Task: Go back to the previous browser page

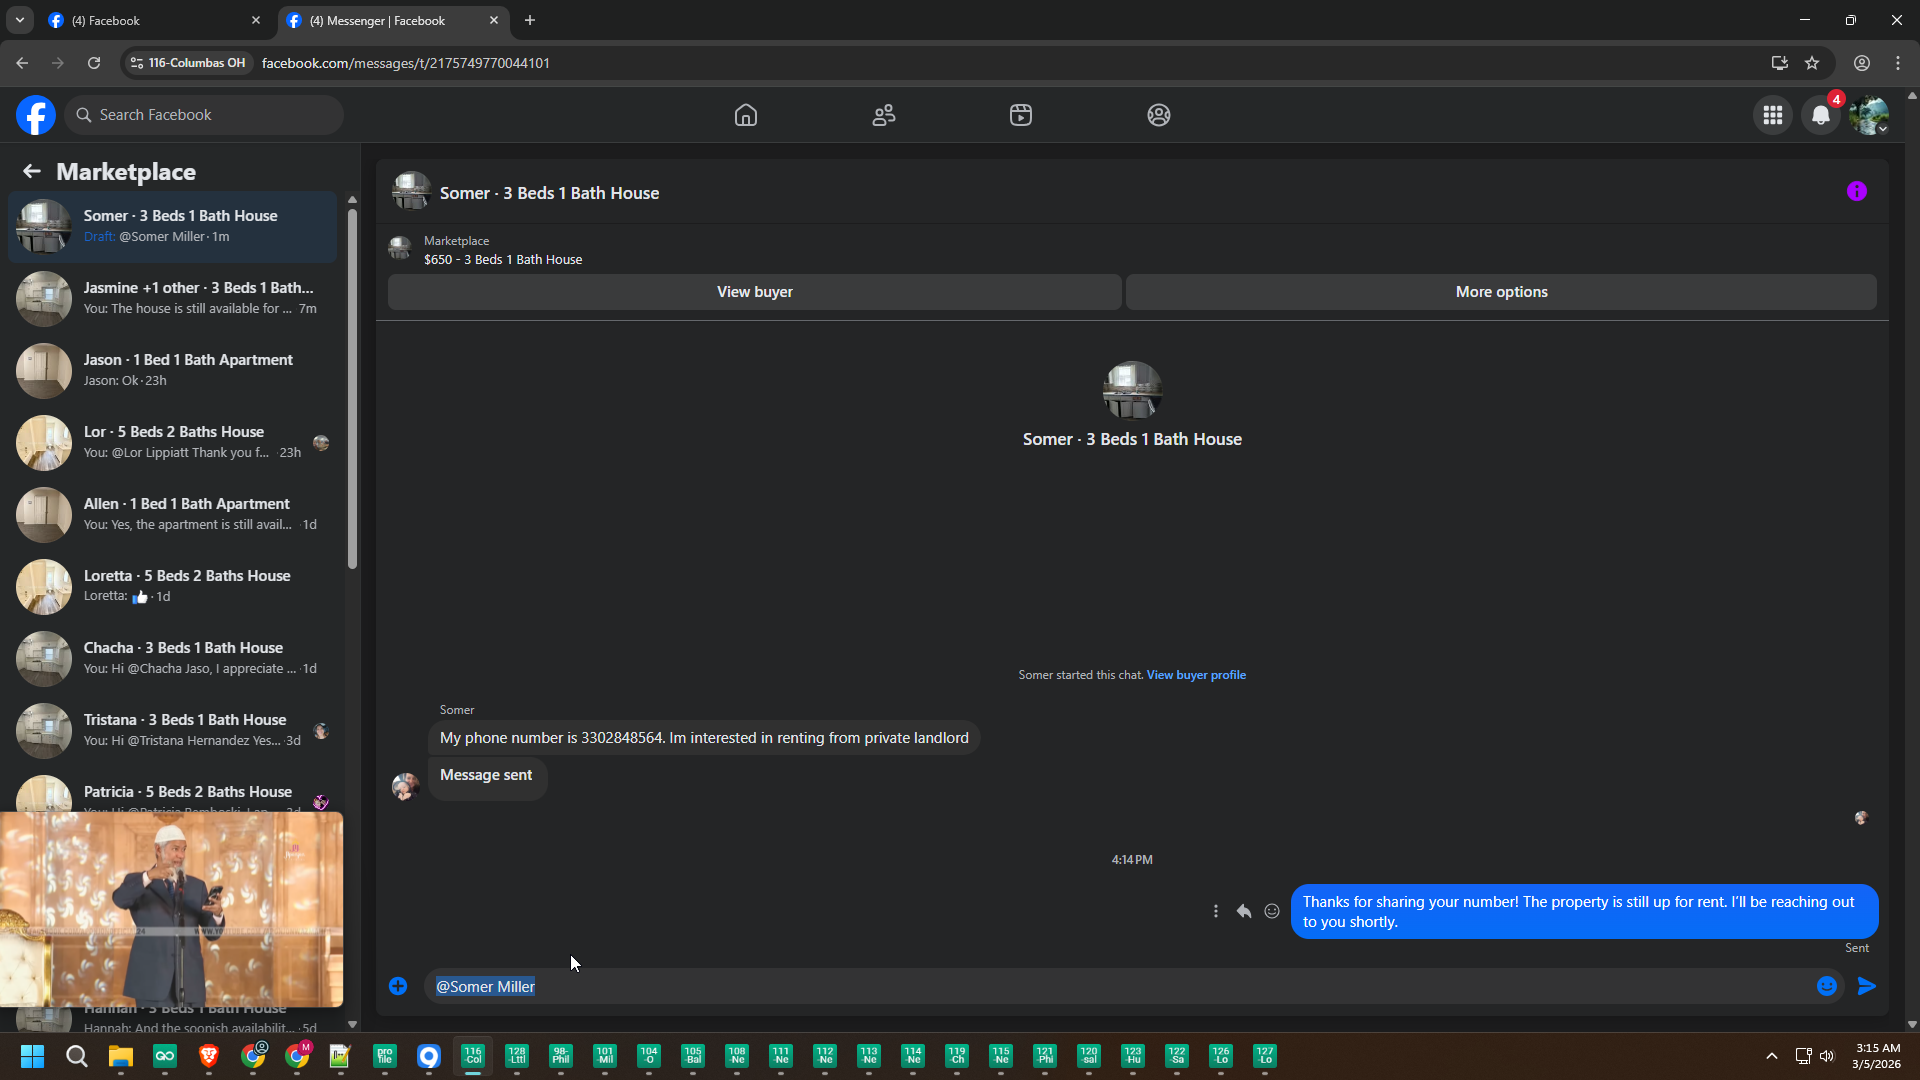Action: (x=22, y=63)
